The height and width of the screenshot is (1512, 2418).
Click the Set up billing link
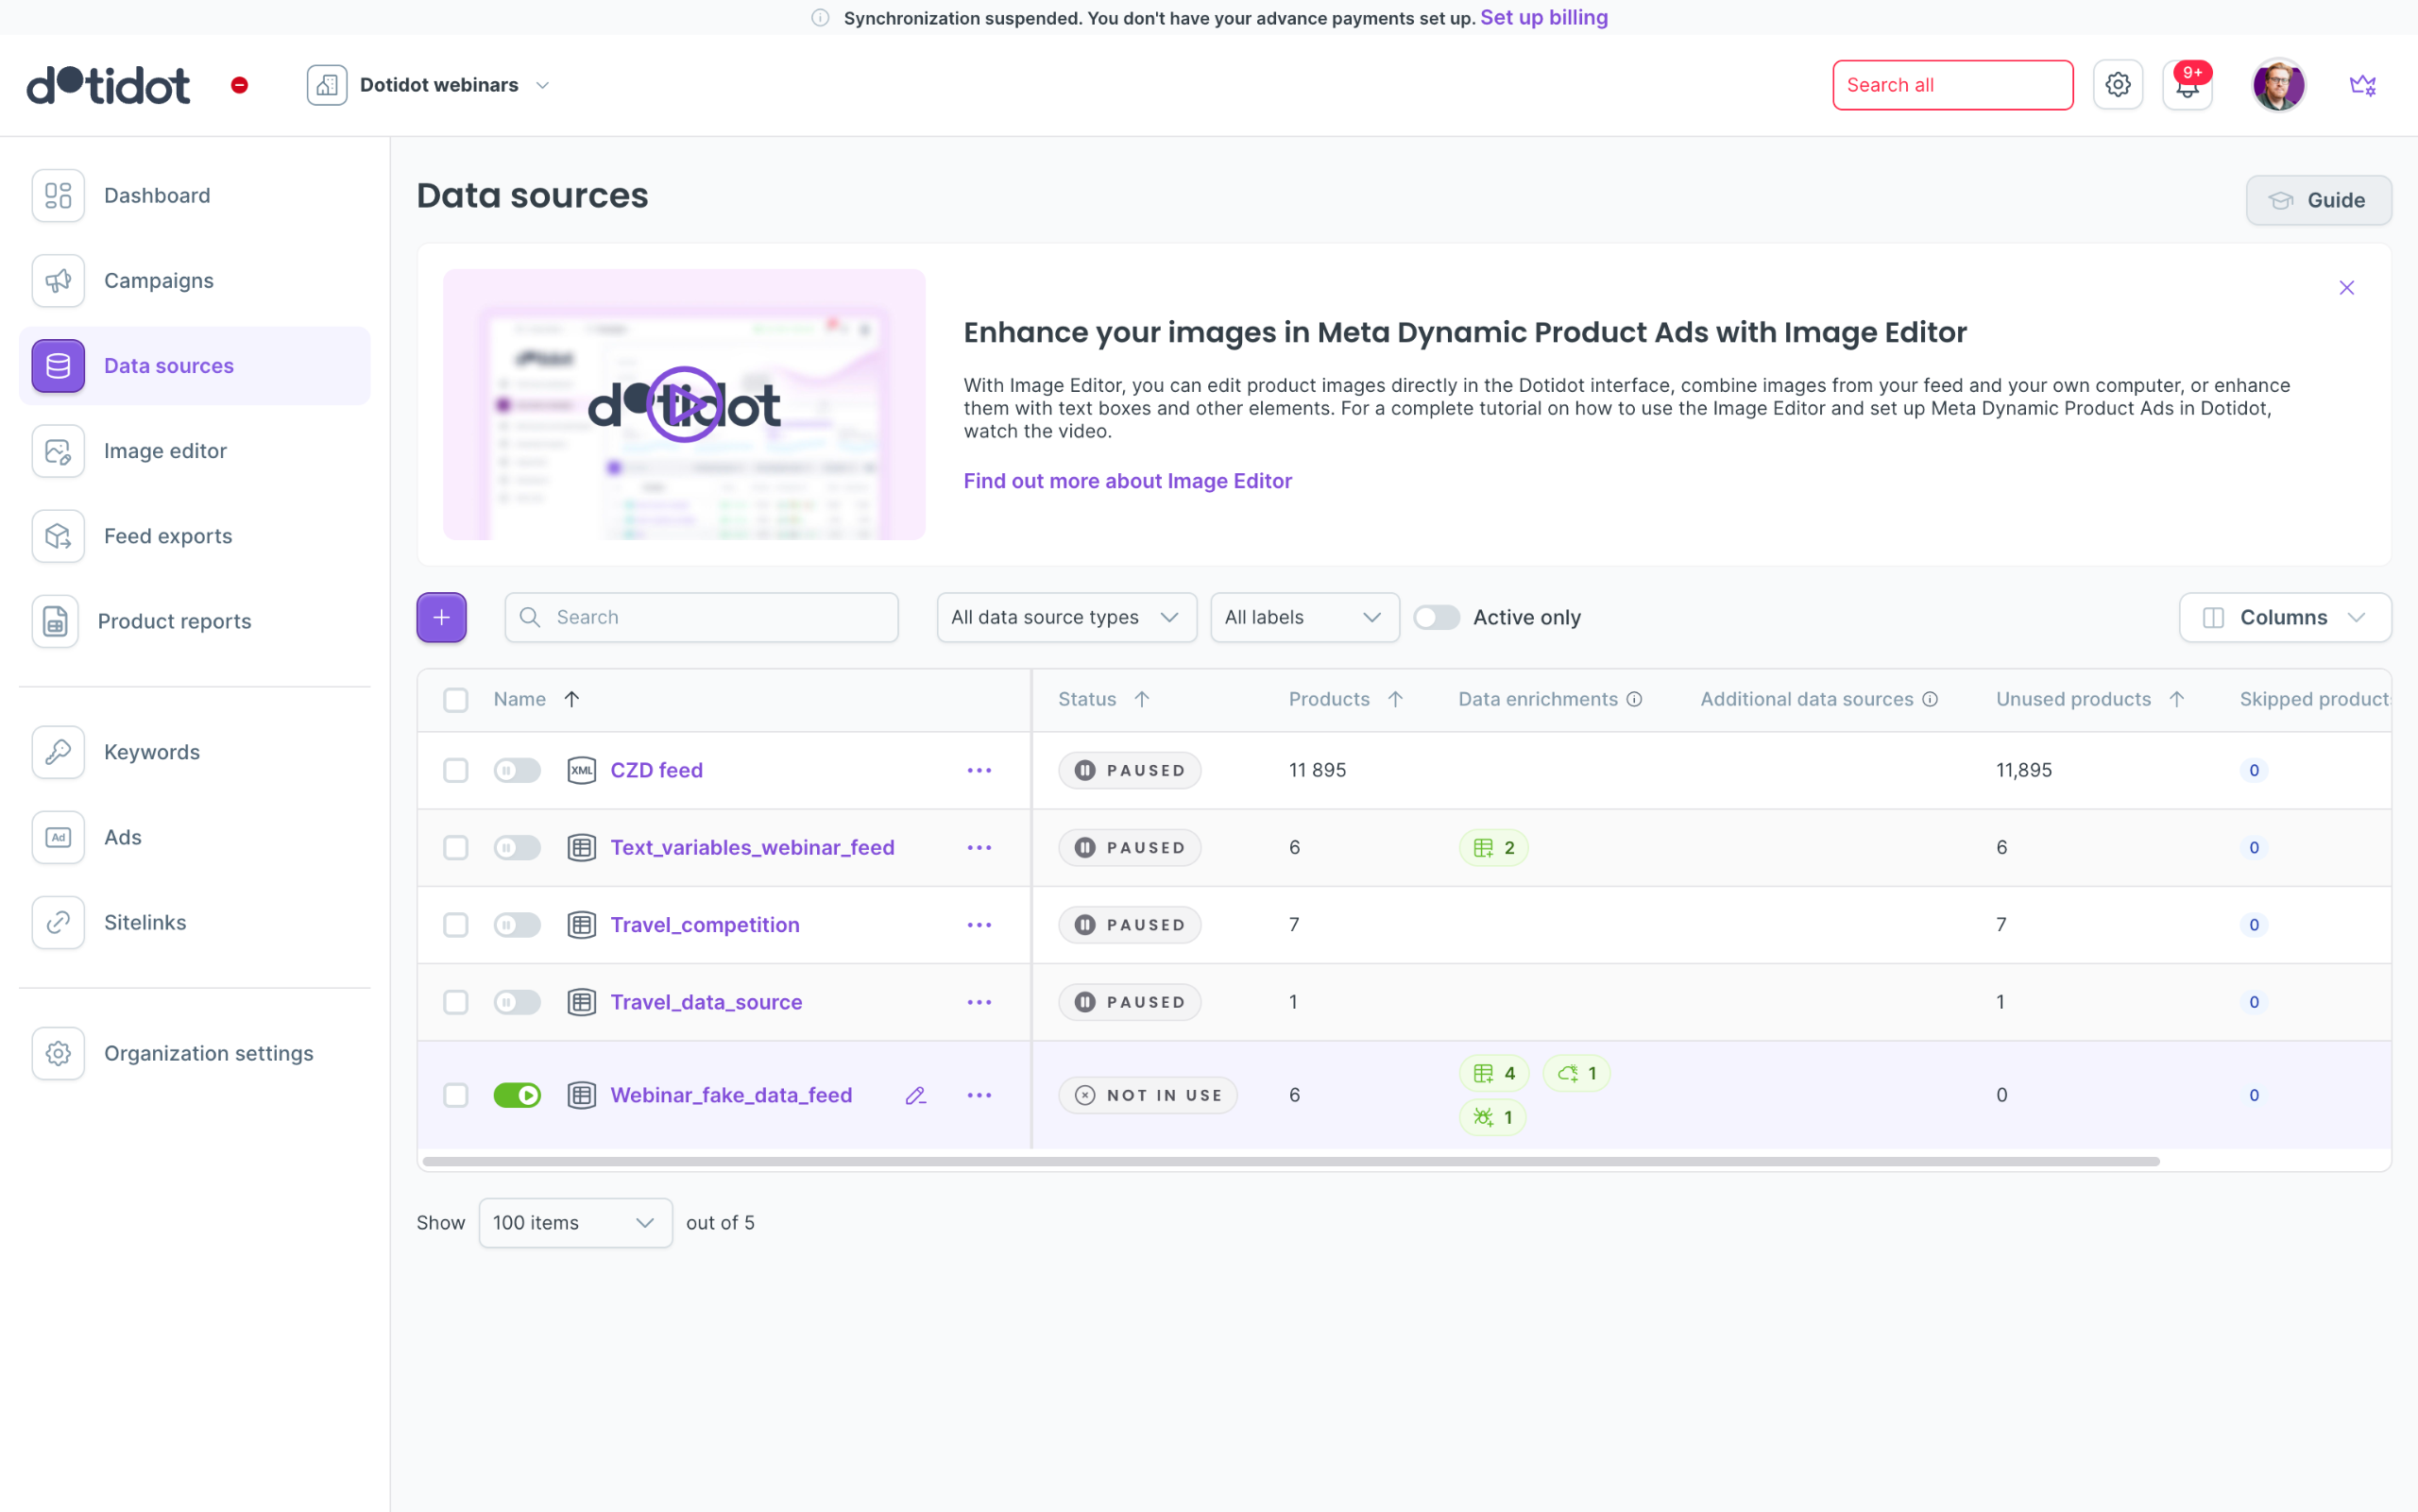[x=1543, y=17]
